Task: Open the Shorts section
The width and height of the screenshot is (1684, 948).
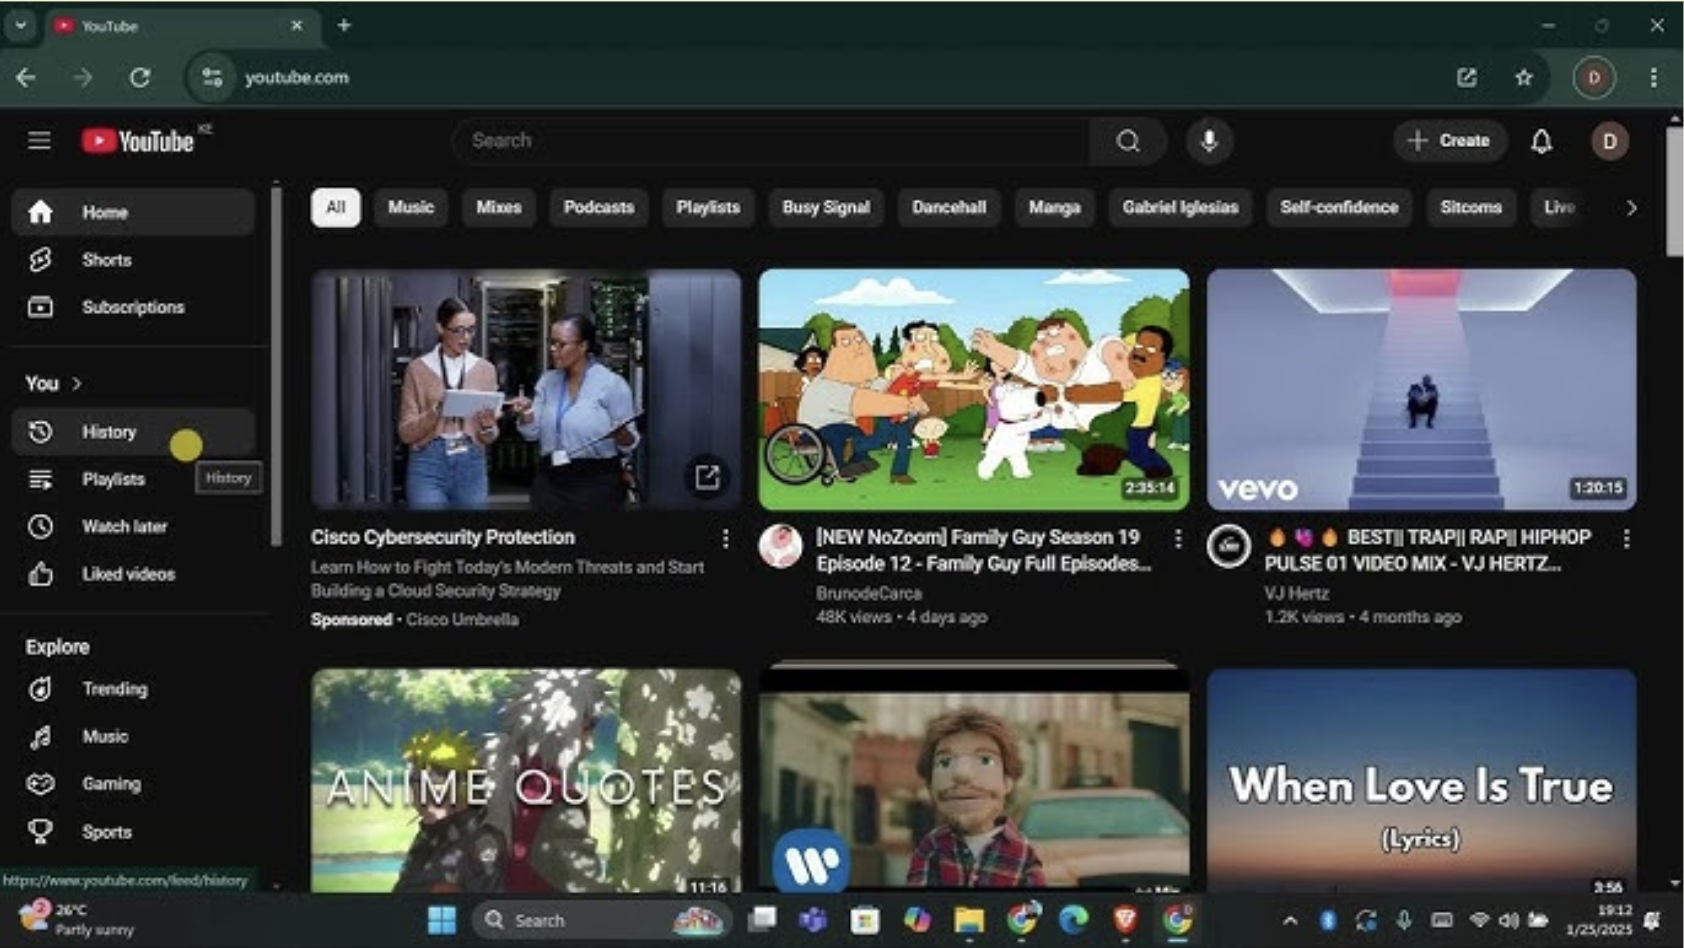Action: click(x=106, y=259)
